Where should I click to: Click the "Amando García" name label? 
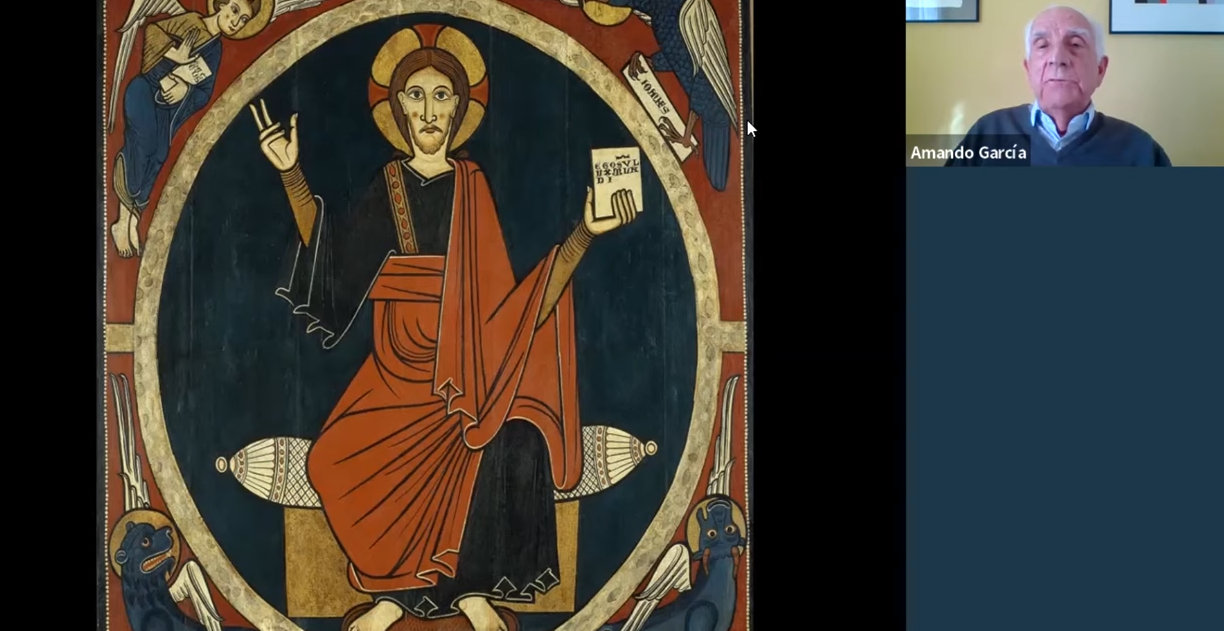968,153
